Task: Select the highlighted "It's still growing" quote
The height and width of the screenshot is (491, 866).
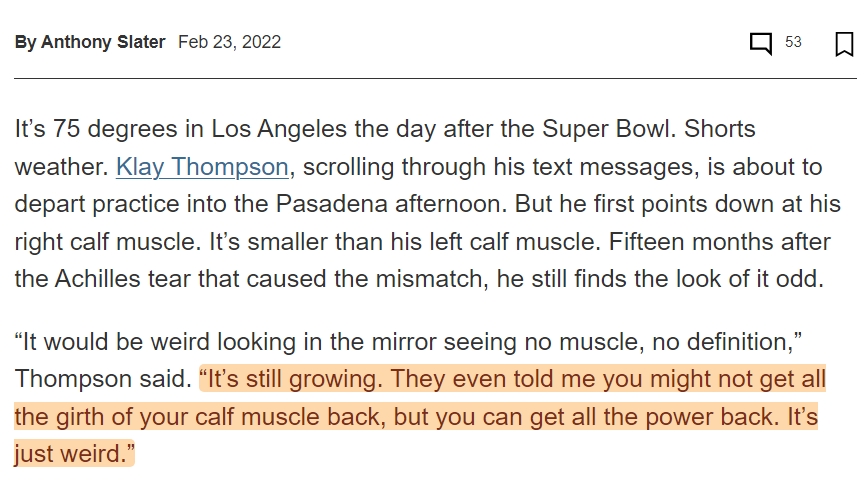Action: tap(291, 379)
